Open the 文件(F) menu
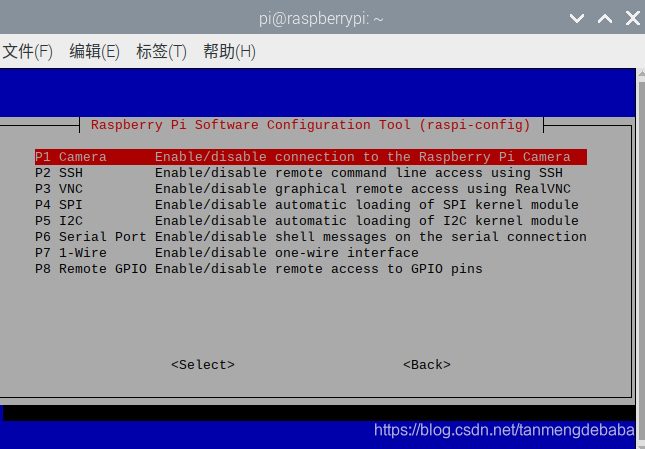645x449 pixels. tap(27, 51)
